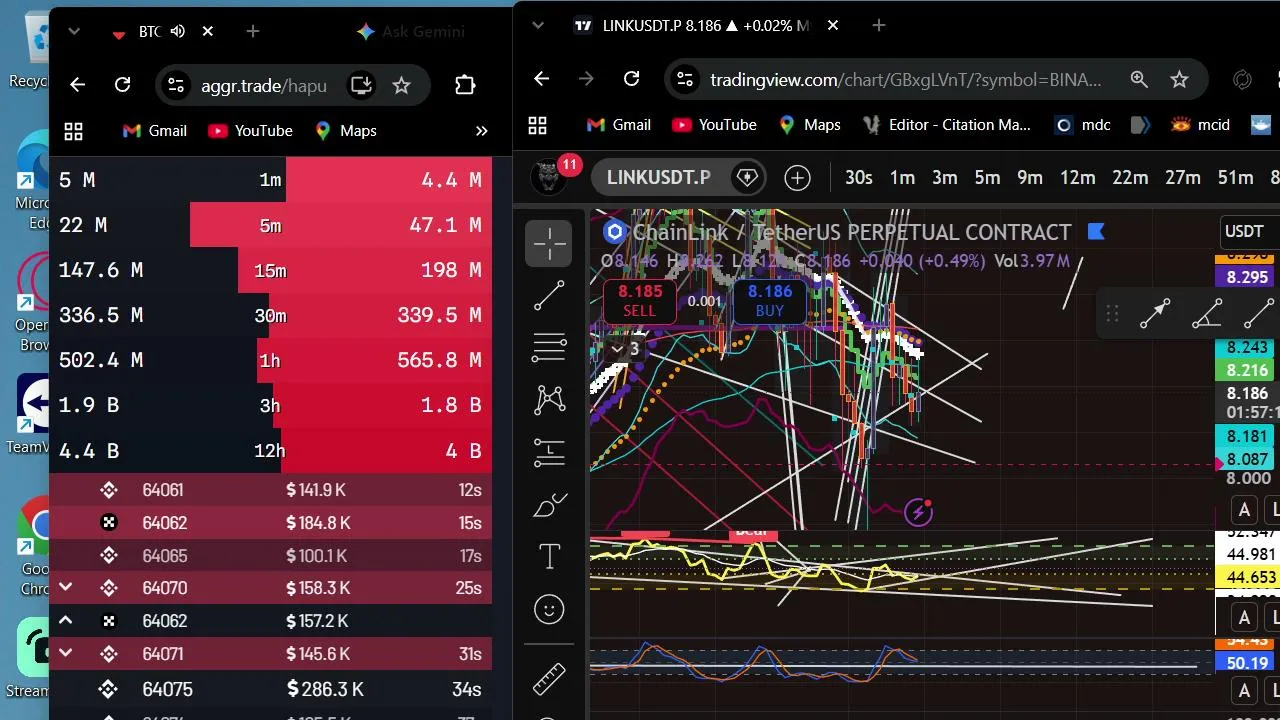
Task: Select the ruler measure tool
Action: (x=549, y=679)
